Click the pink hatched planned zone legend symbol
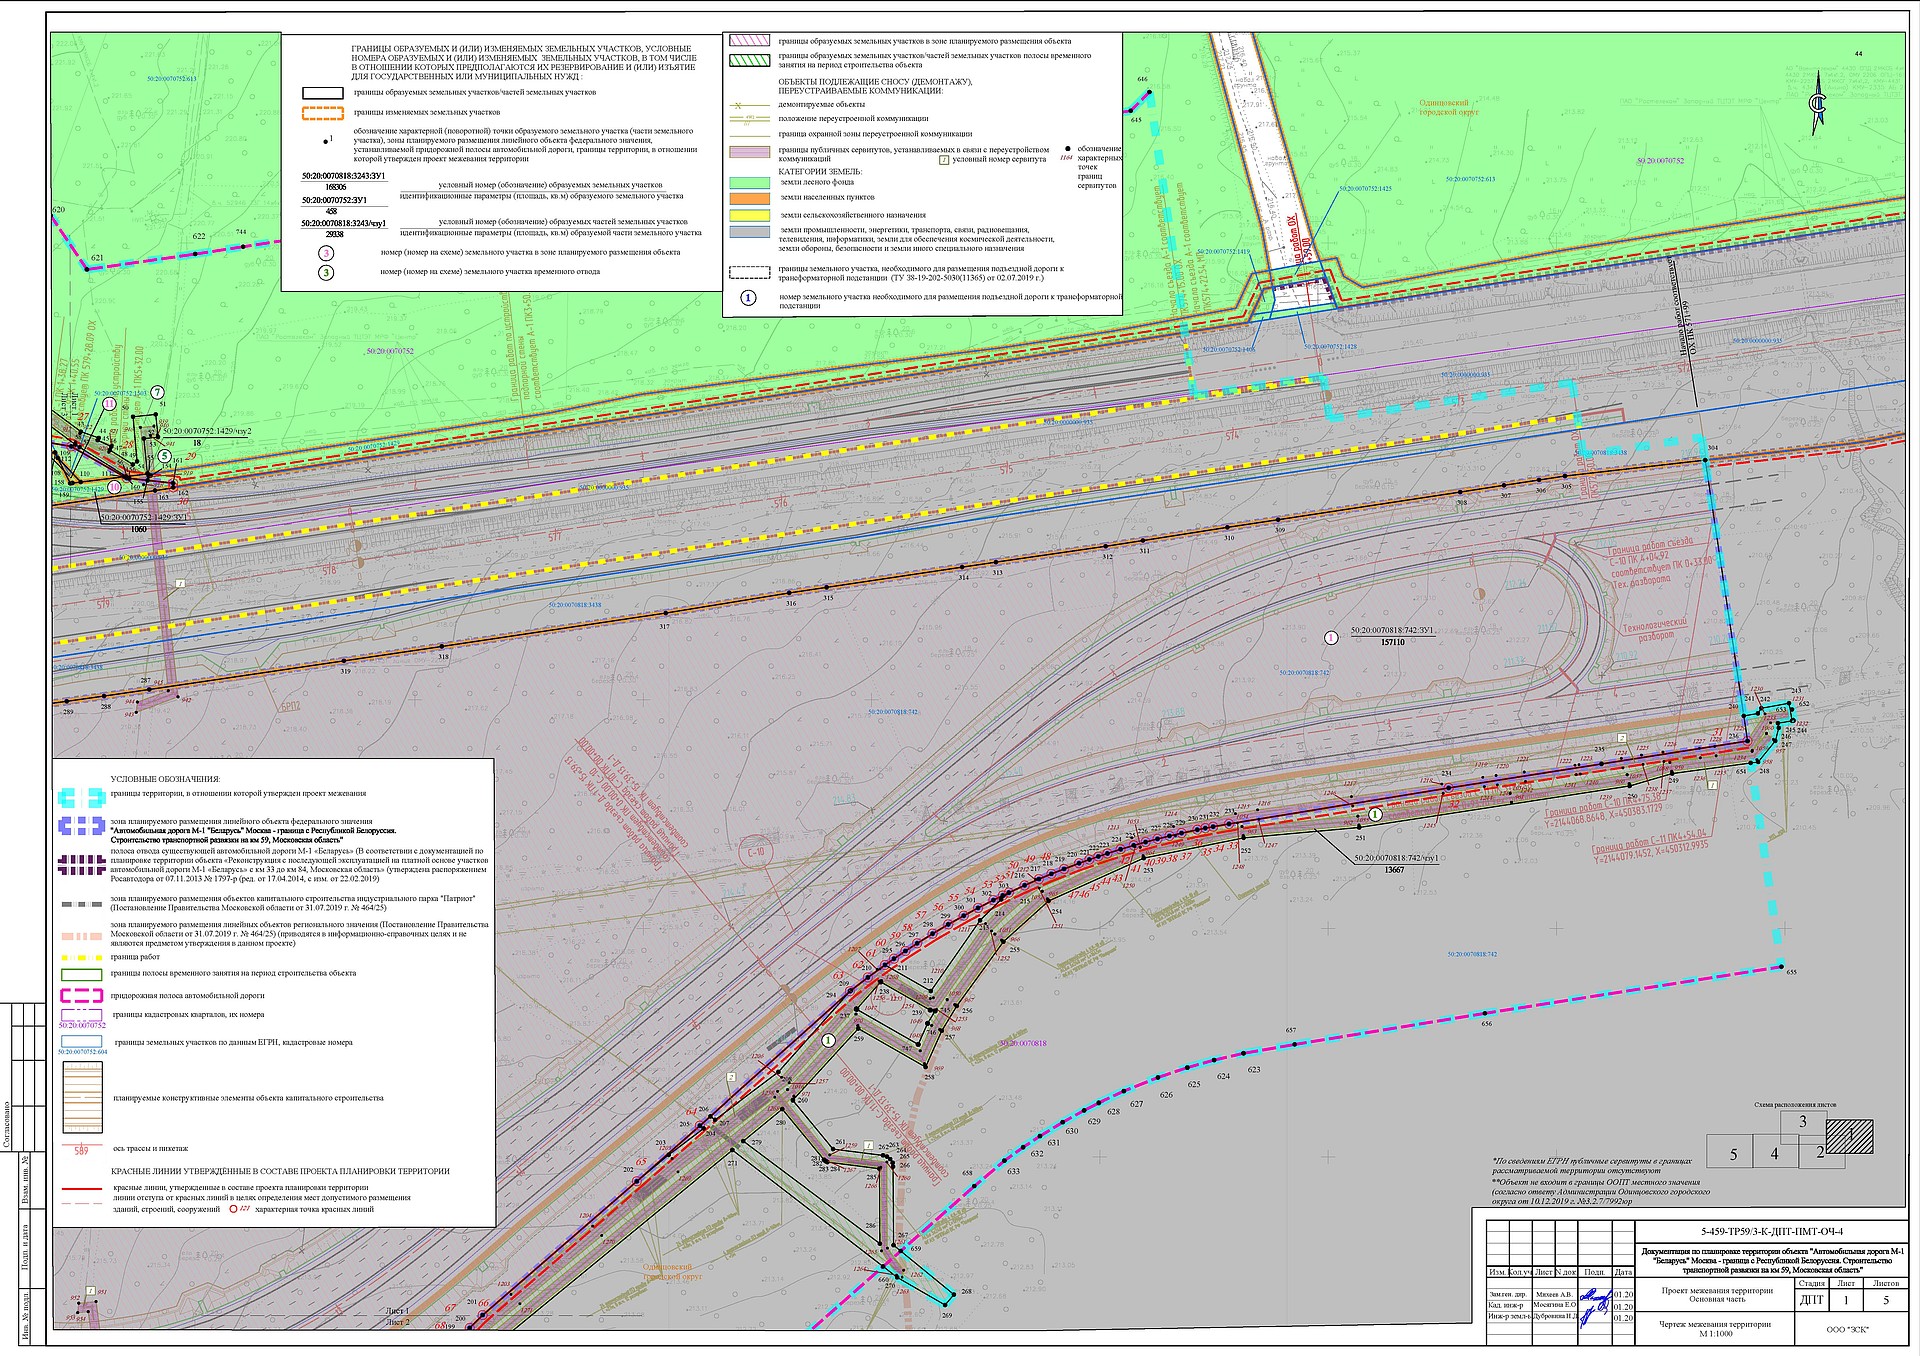The width and height of the screenshot is (1920, 1356). (750, 41)
